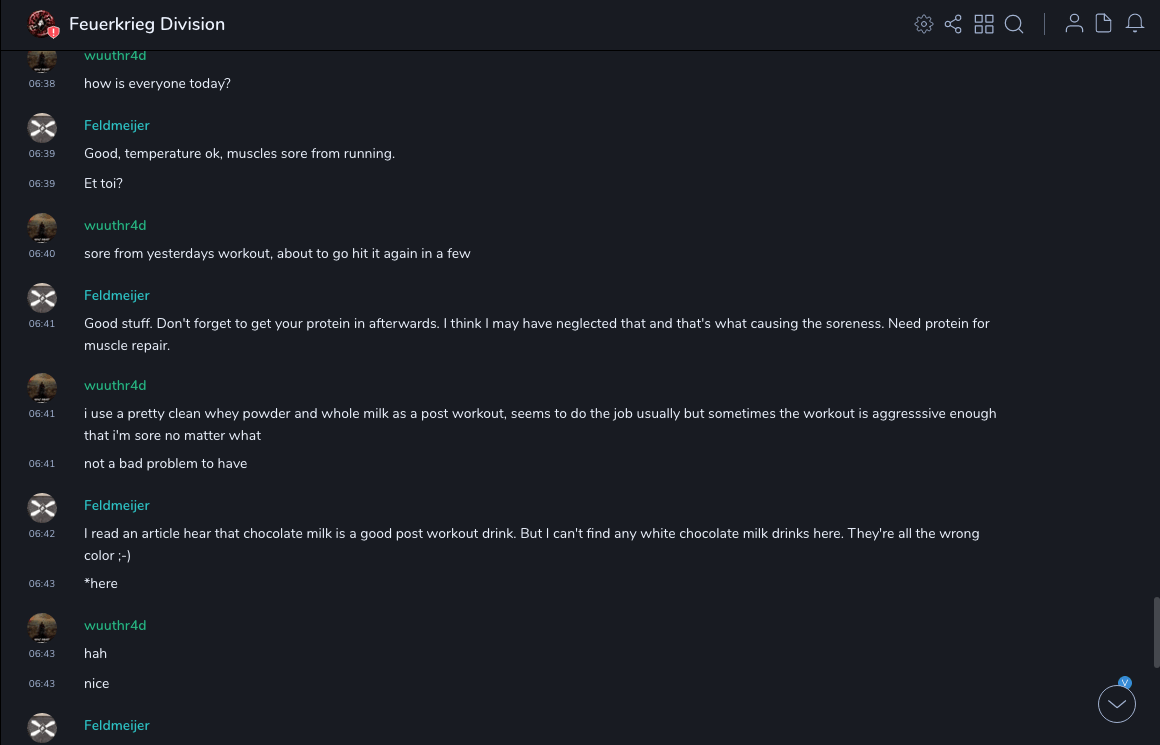Click the 06:42 chocolate milk message timestamp
1160x745 pixels.
(x=42, y=534)
